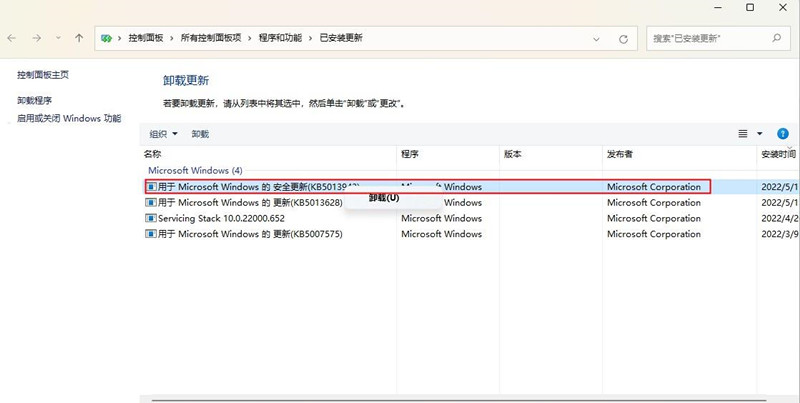Viewport: 800px width, 403px height.
Task: Click the 卸载 toolbar button
Action: [x=200, y=134]
